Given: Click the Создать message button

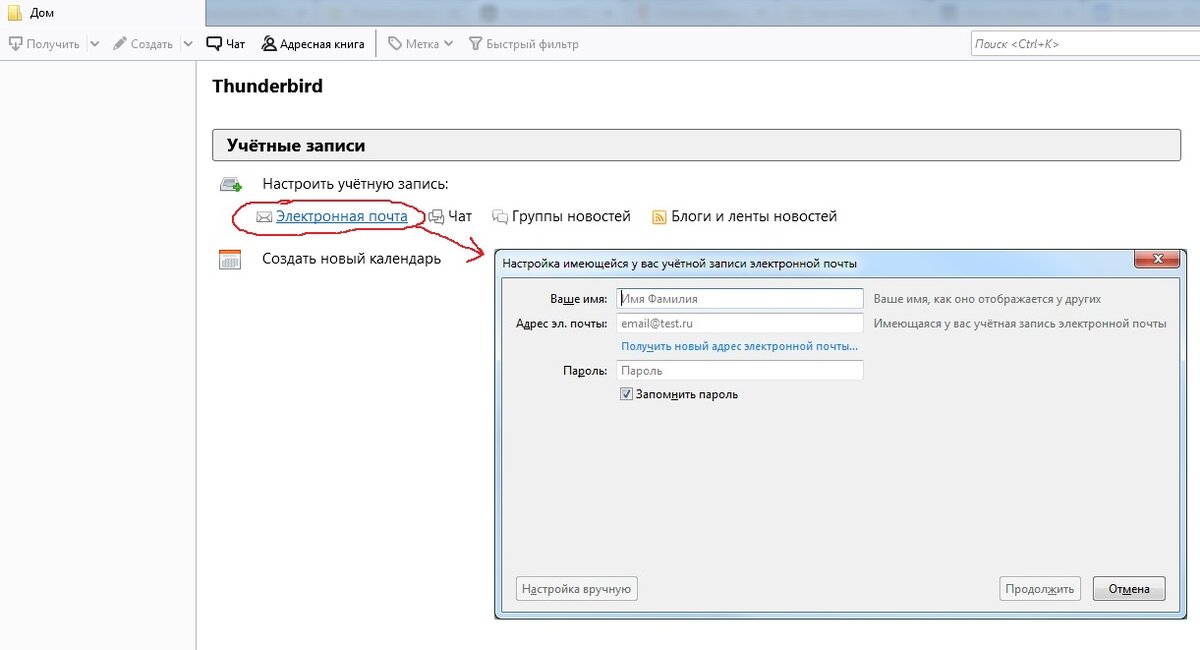Looking at the screenshot, I should (142, 44).
